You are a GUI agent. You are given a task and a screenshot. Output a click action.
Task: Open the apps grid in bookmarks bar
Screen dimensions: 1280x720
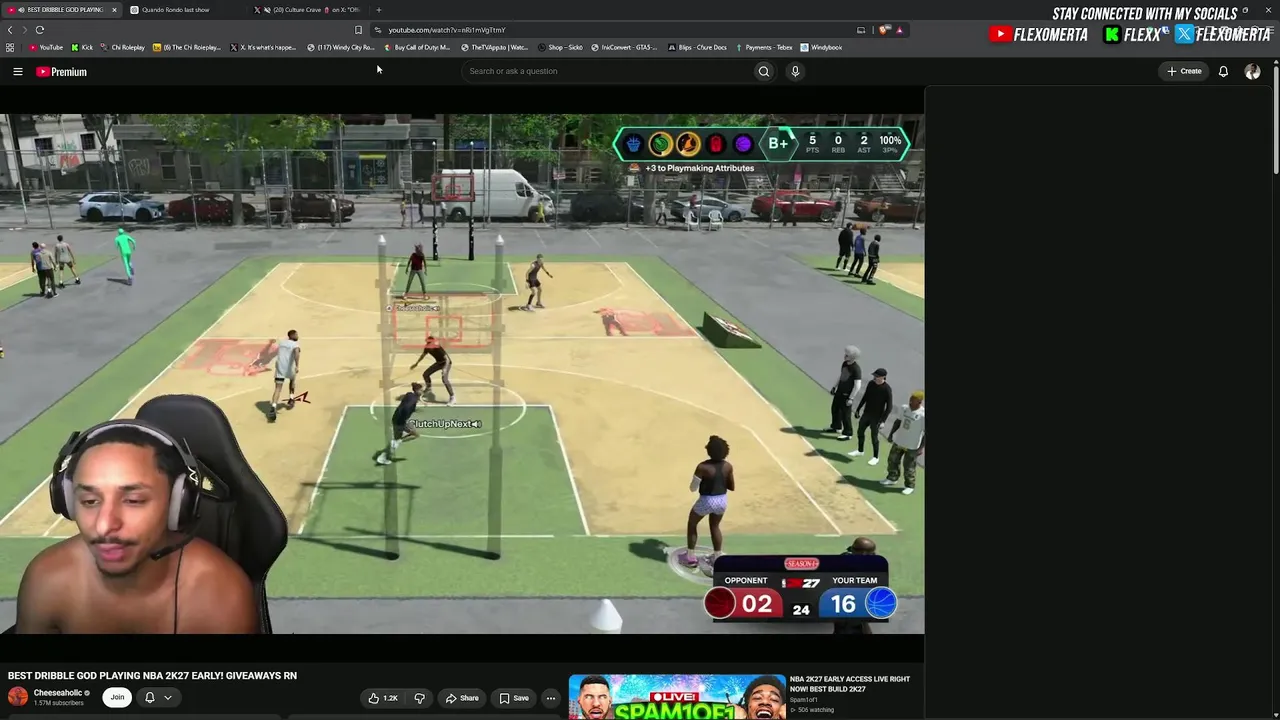[x=10, y=47]
